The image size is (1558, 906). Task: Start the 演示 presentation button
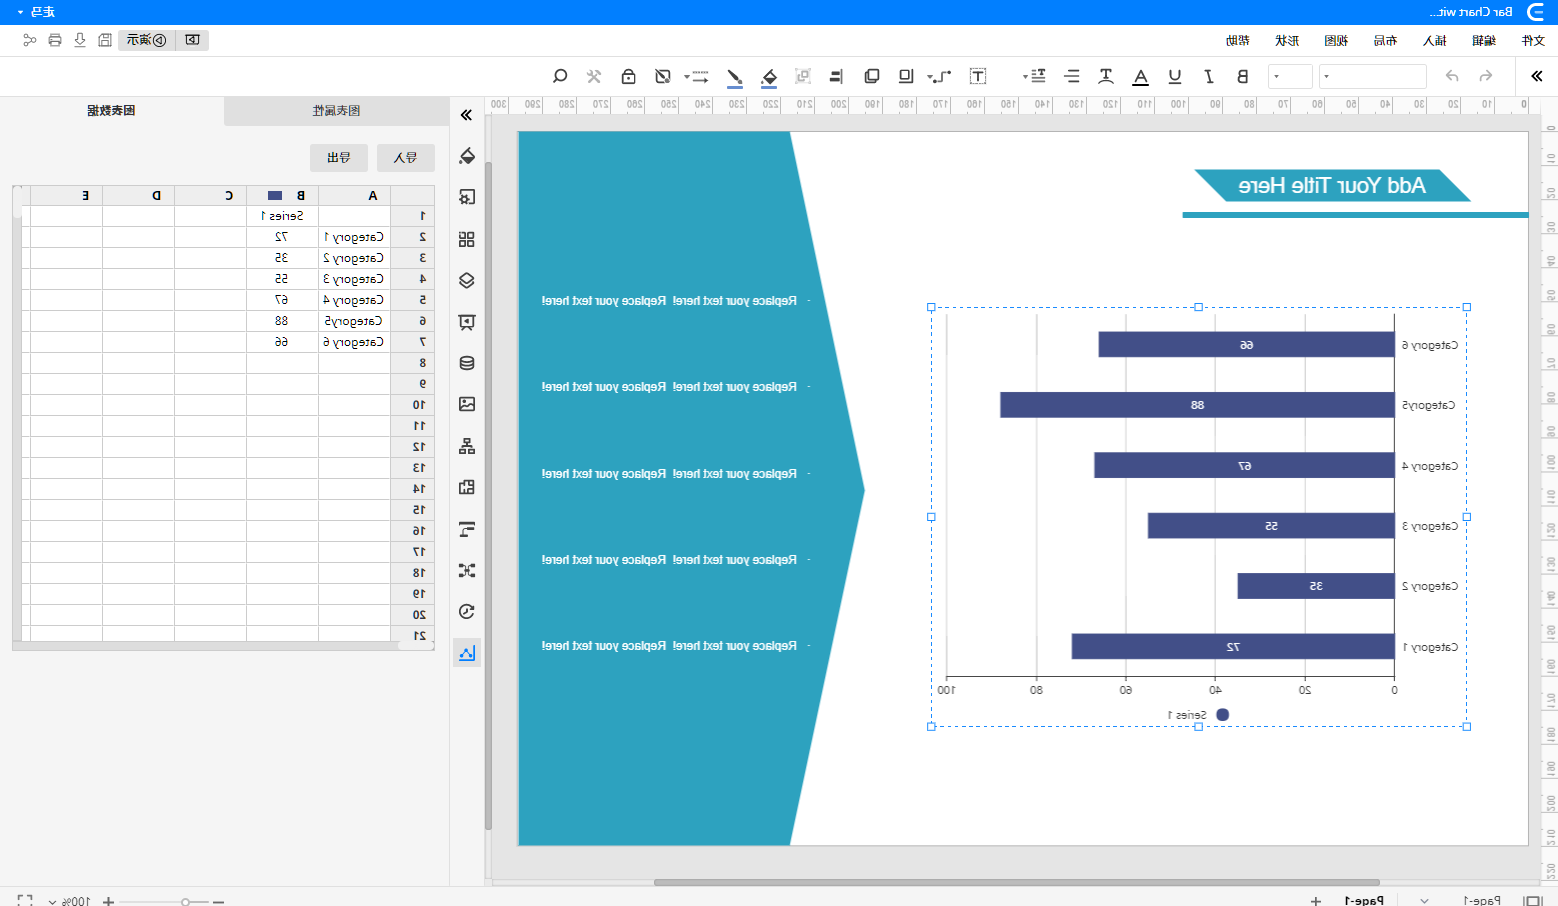coord(146,40)
